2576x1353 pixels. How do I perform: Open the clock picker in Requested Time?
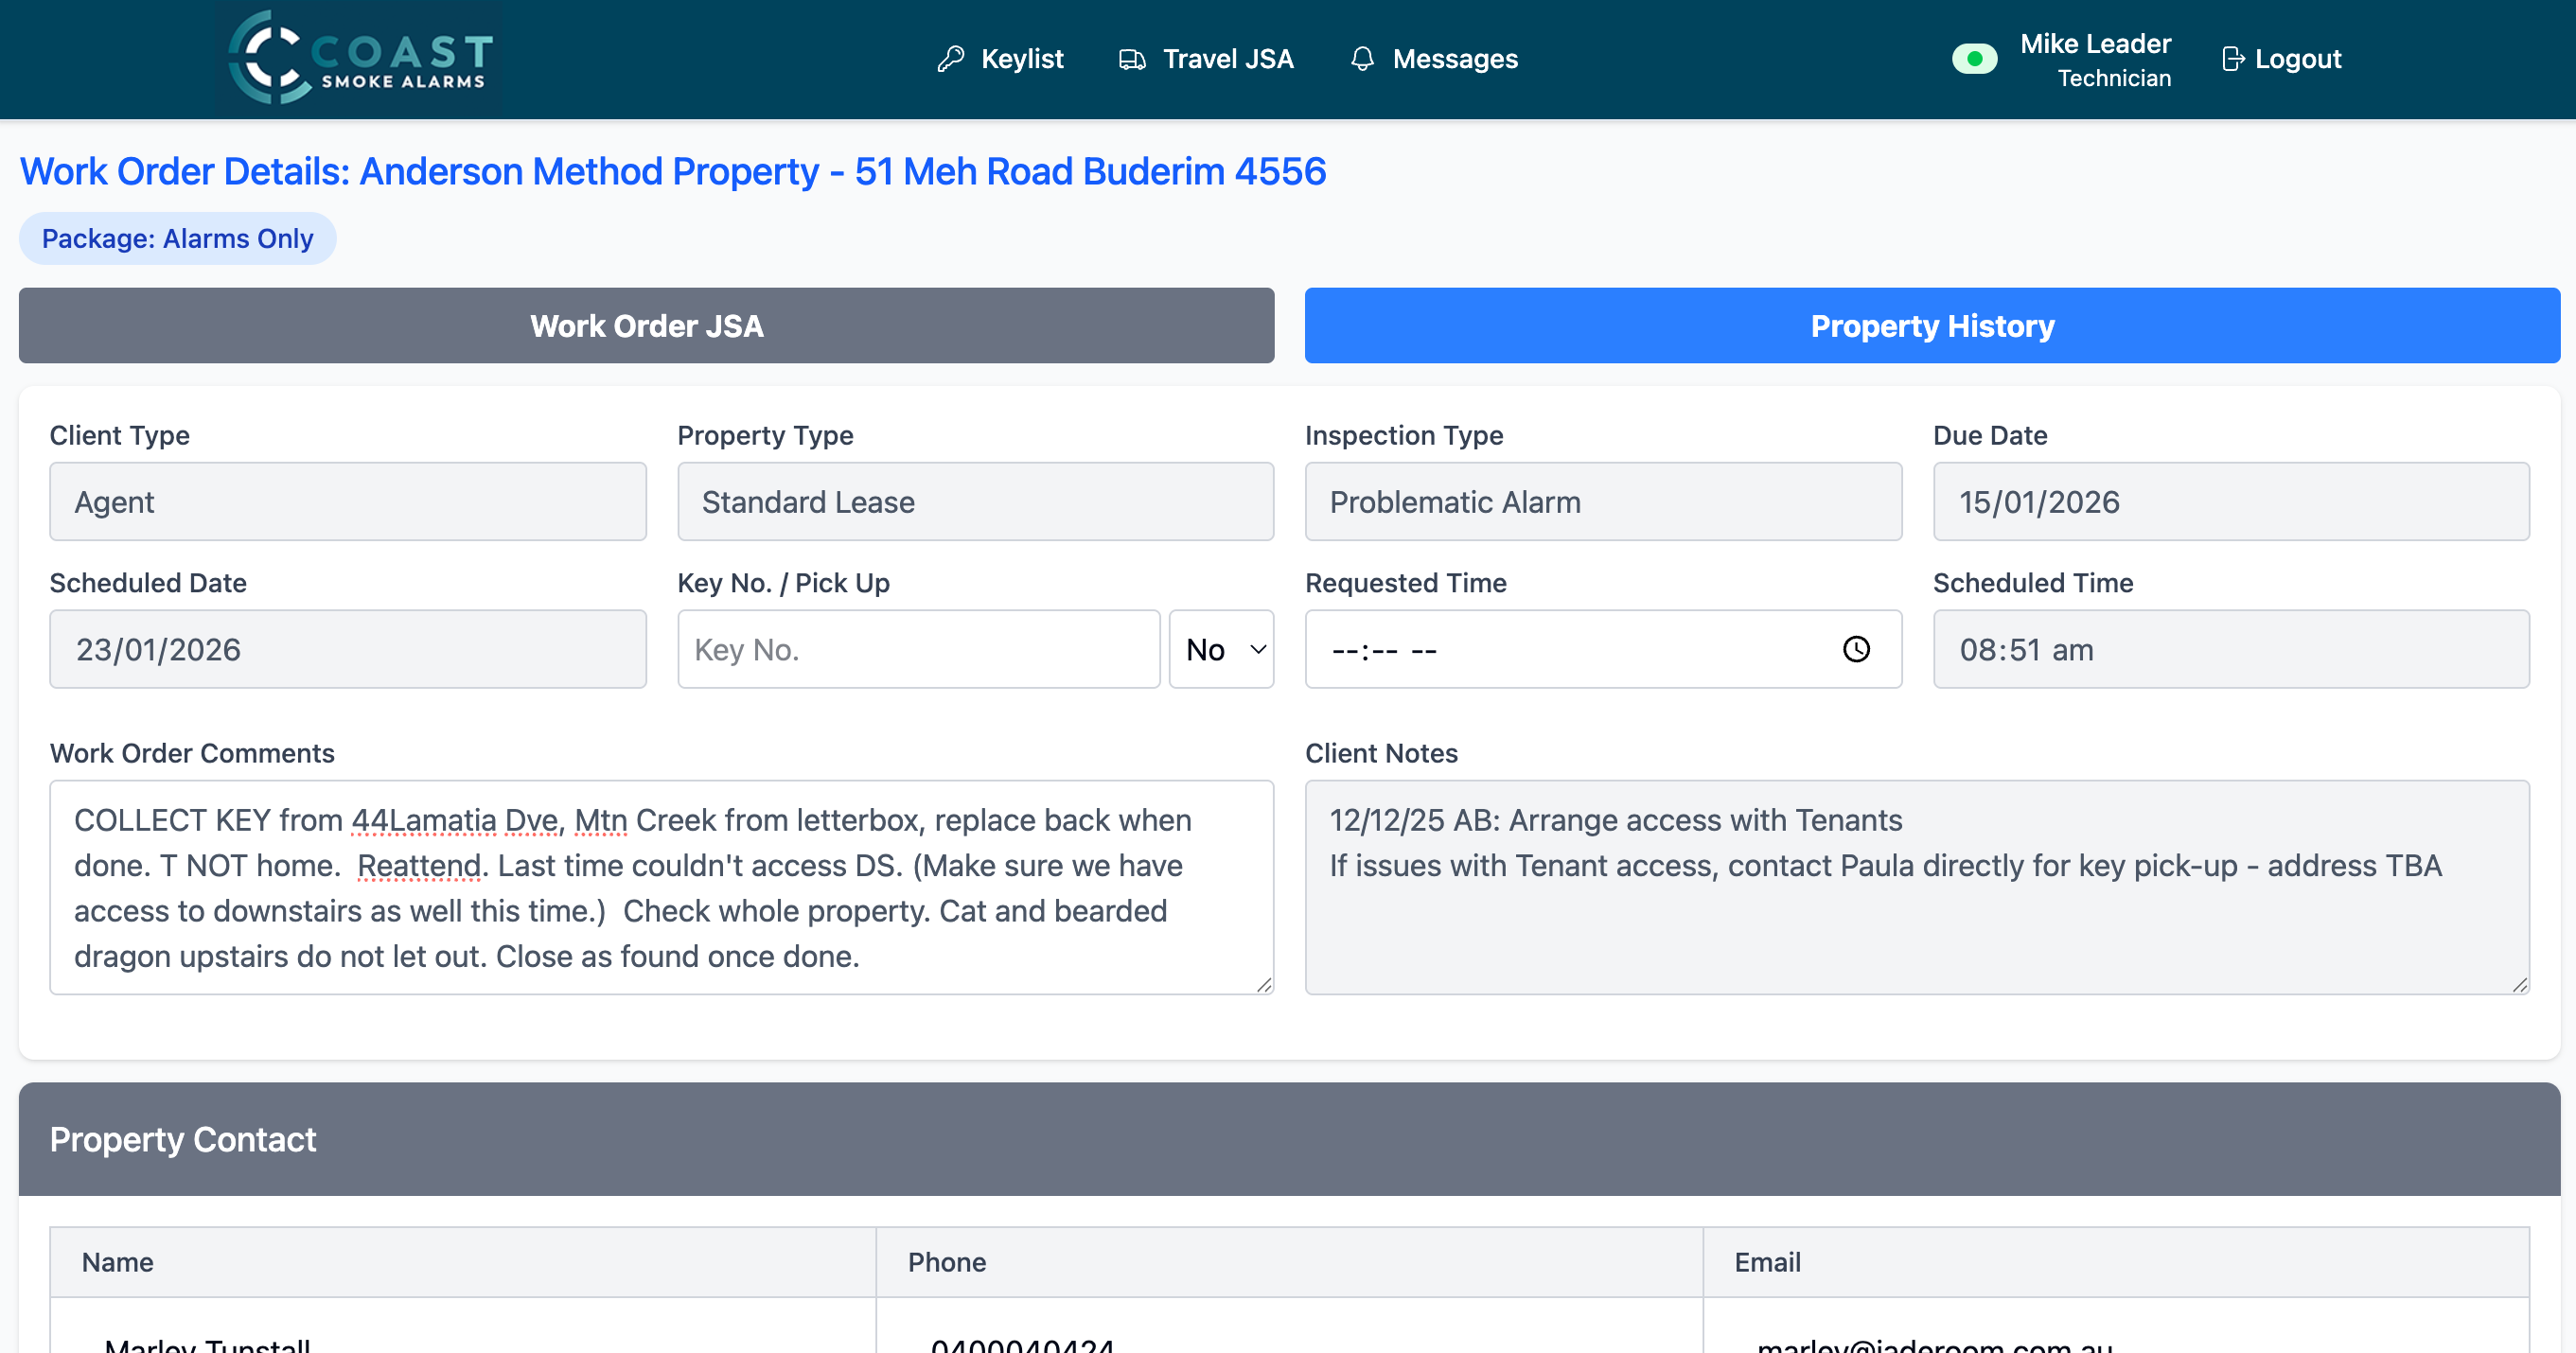tap(1856, 649)
